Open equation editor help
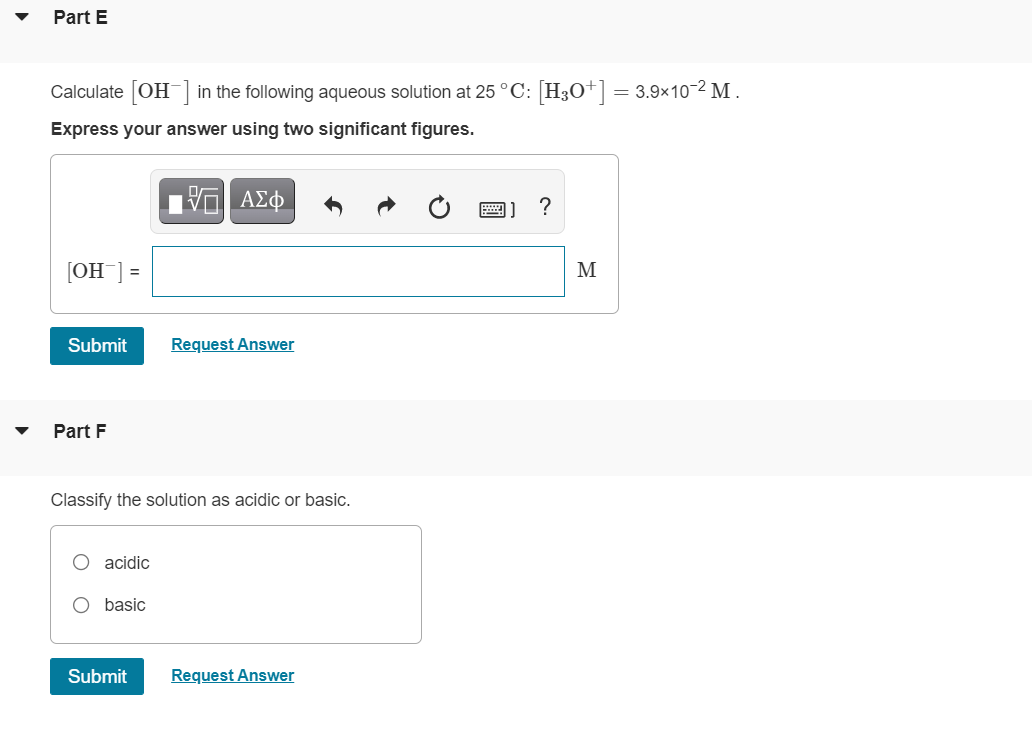 pos(545,206)
